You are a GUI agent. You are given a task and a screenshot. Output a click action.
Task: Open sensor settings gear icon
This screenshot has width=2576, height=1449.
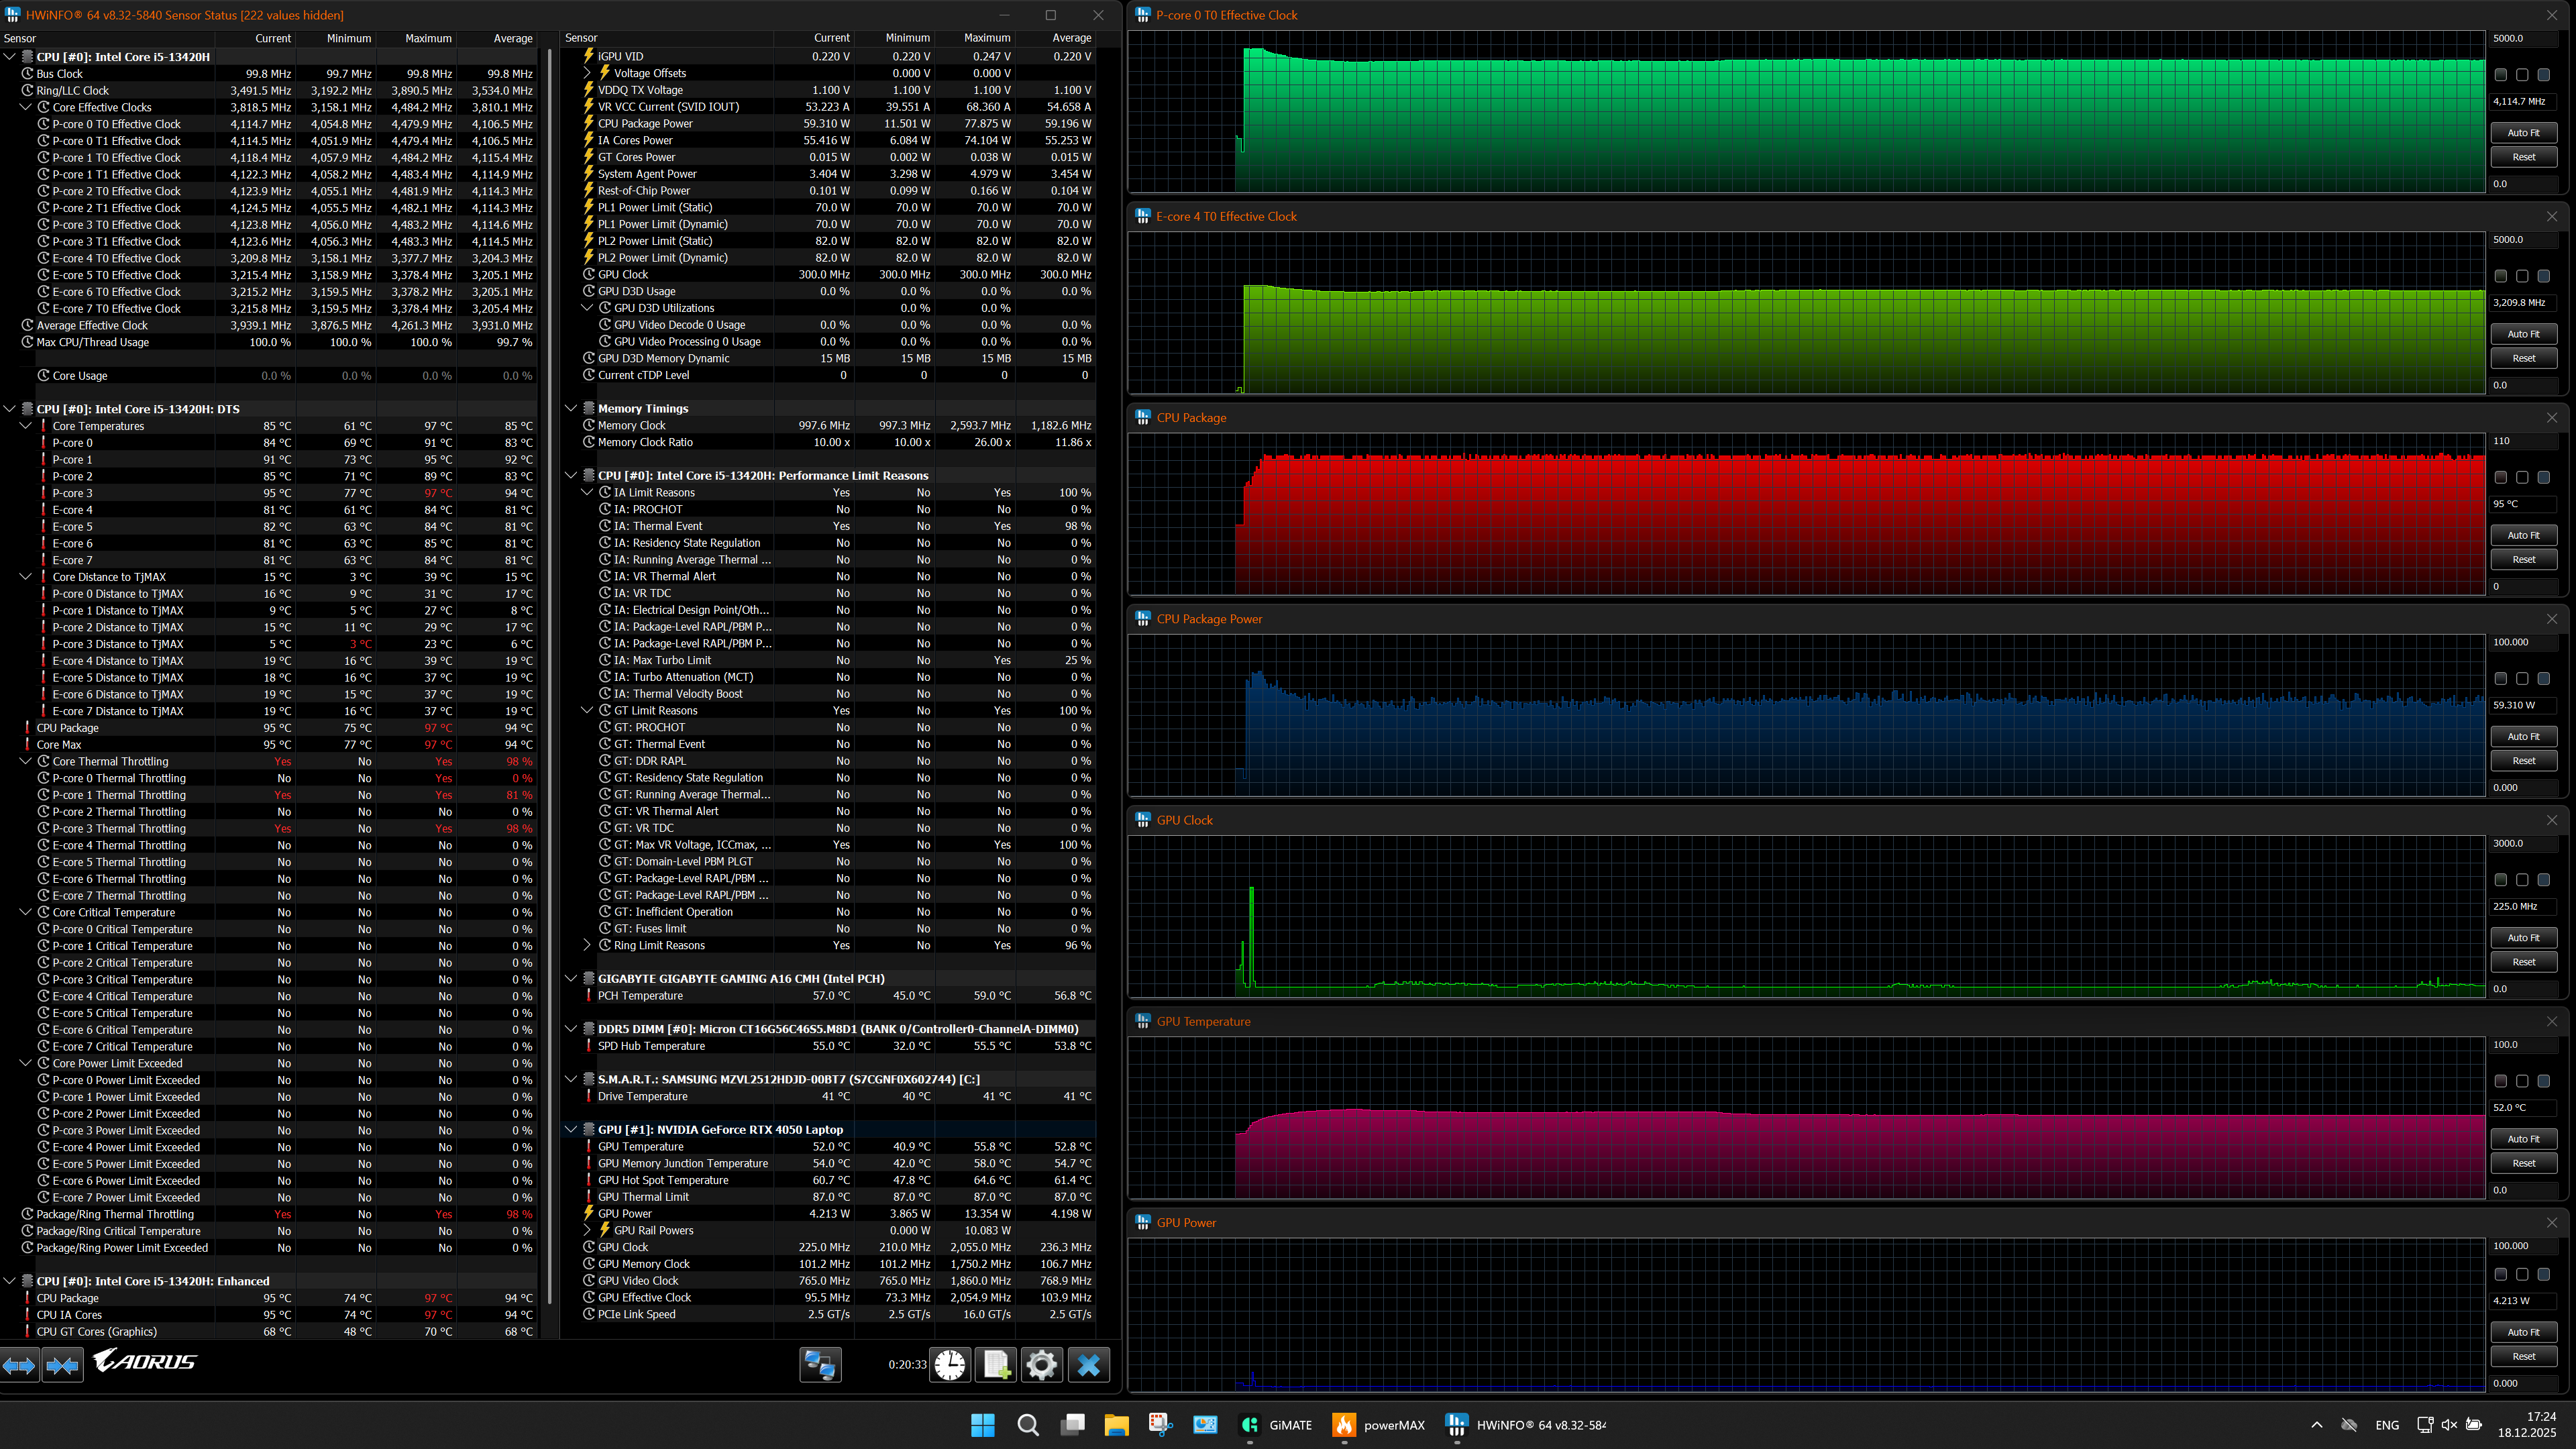(x=1041, y=1365)
